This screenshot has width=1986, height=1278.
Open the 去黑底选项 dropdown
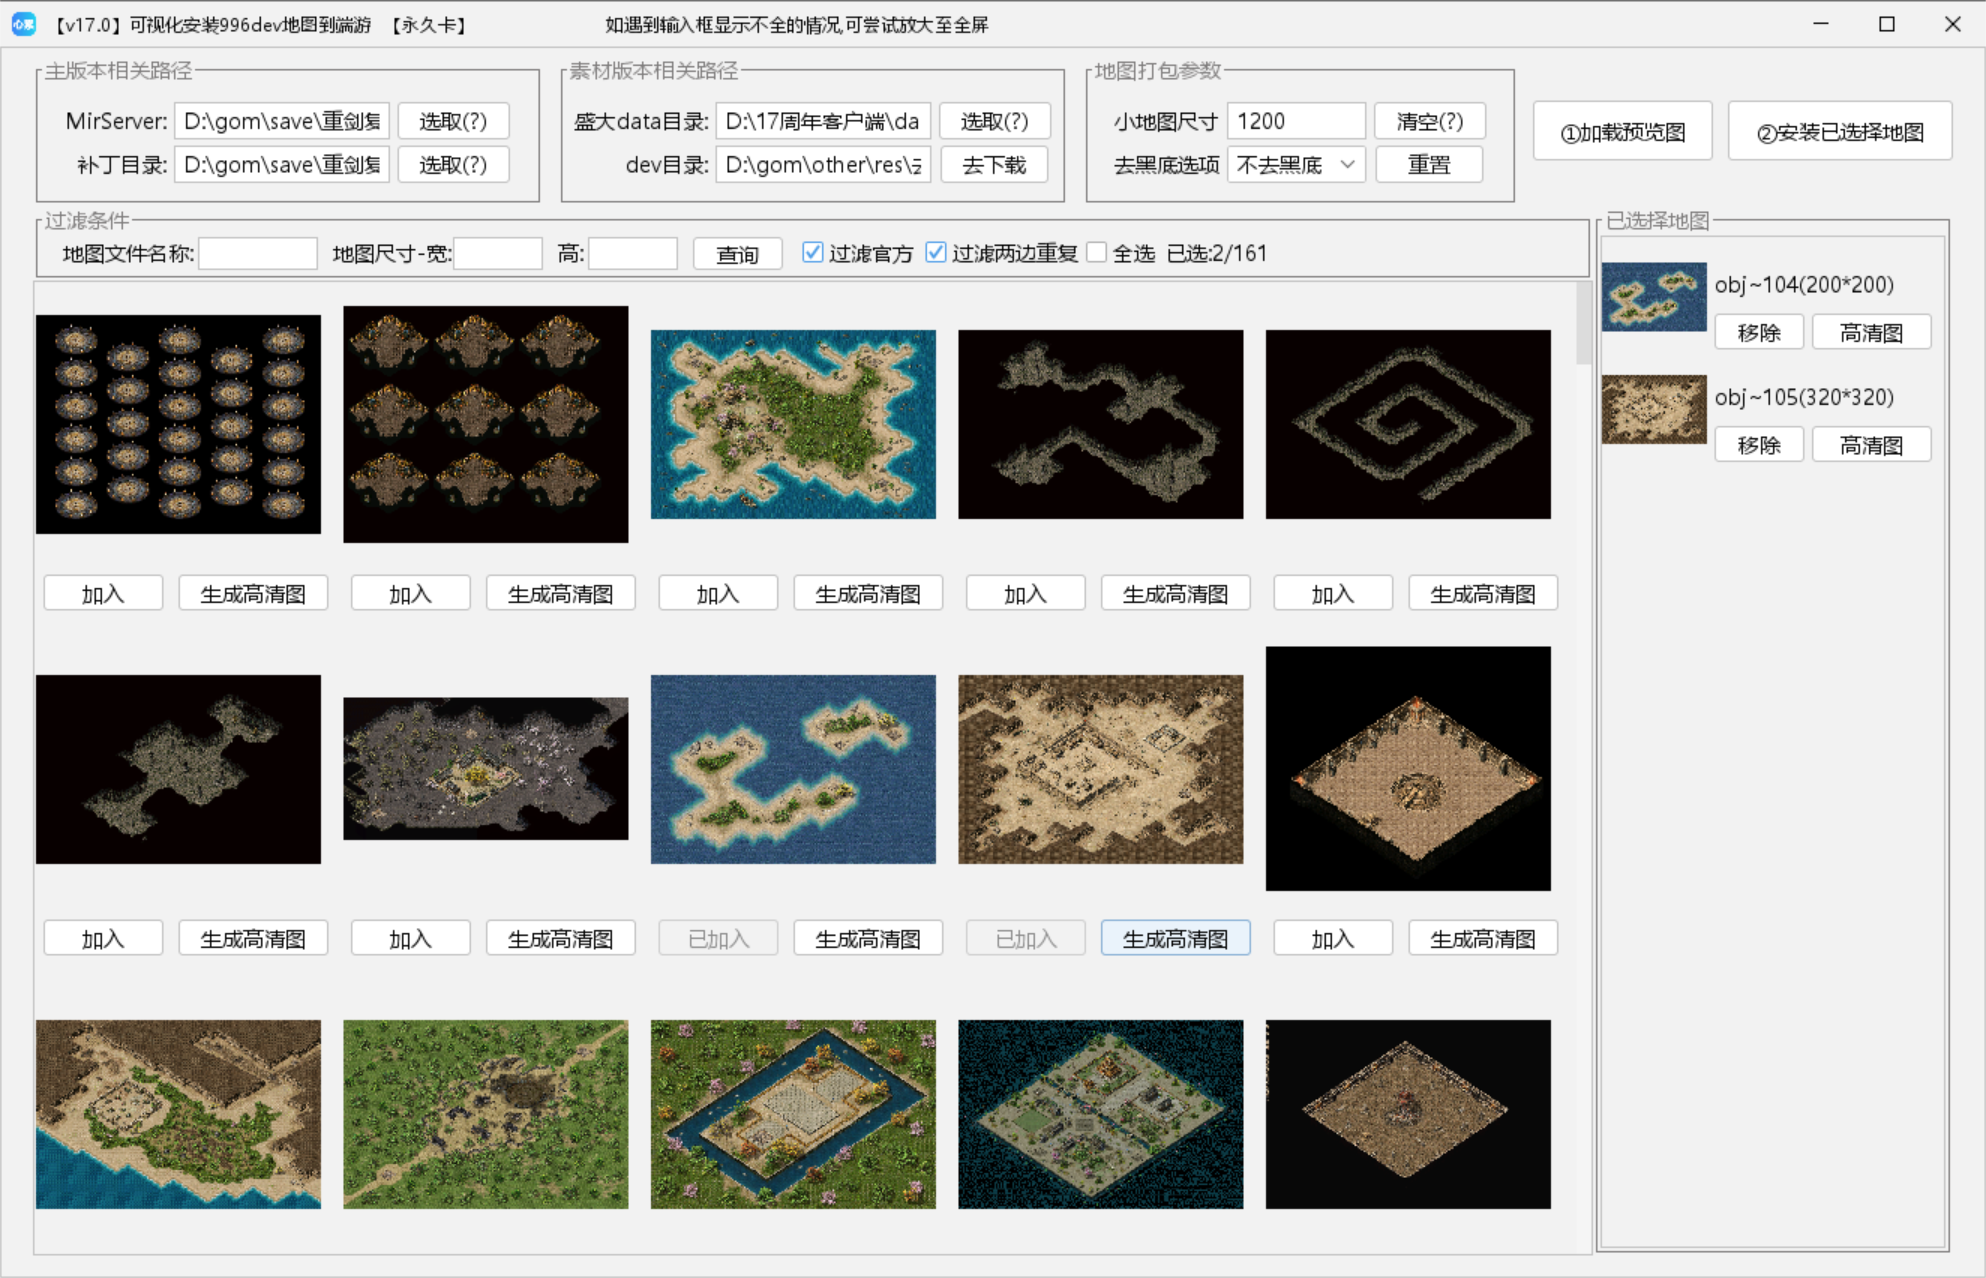(1295, 165)
